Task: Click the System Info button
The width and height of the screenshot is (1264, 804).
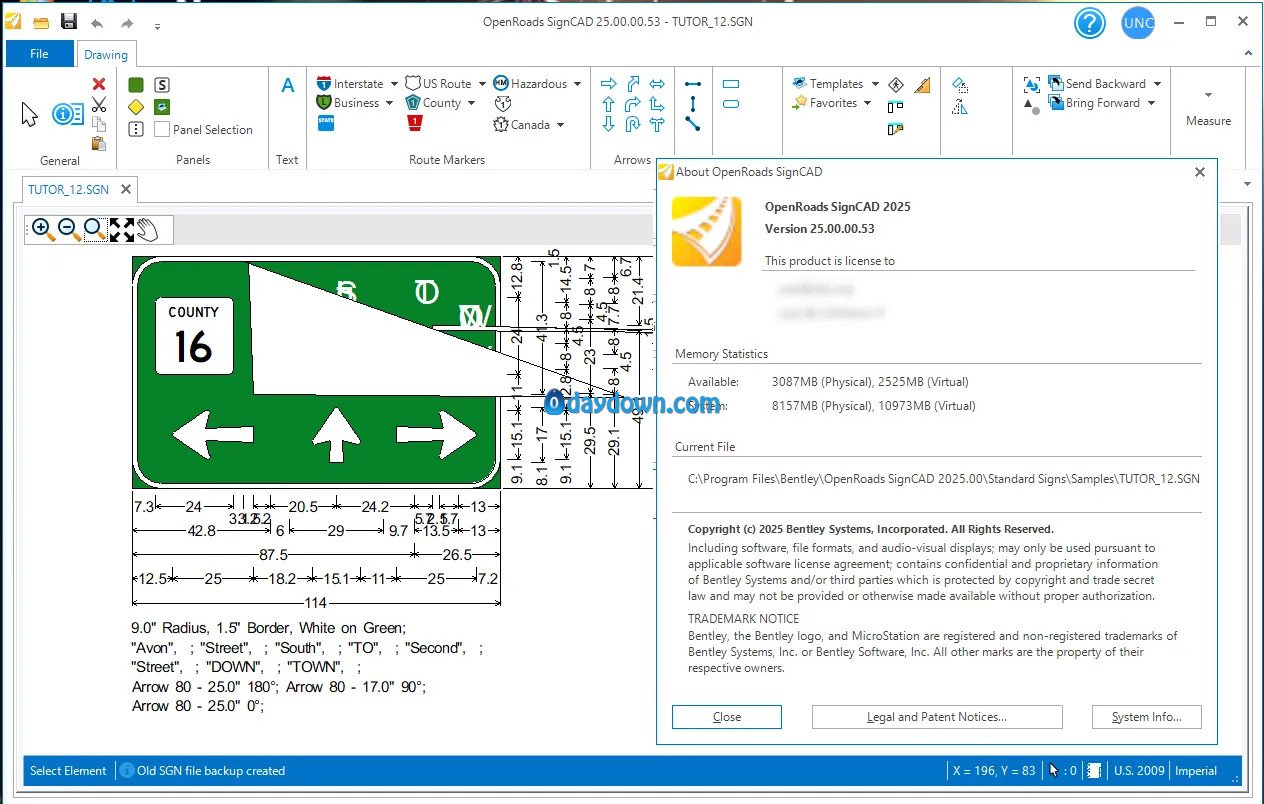Action: (x=1146, y=717)
